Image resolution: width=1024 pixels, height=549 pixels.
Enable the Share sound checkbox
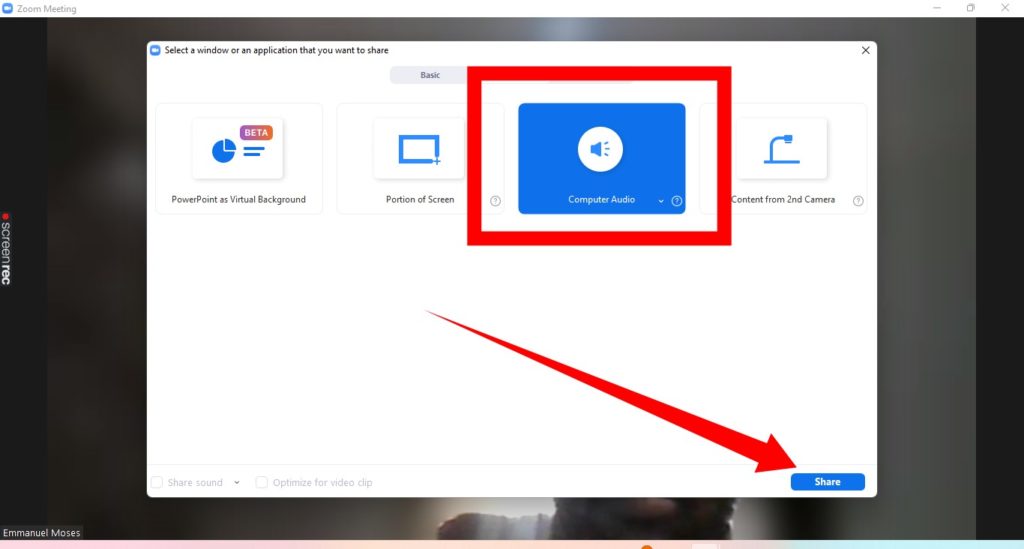click(157, 482)
